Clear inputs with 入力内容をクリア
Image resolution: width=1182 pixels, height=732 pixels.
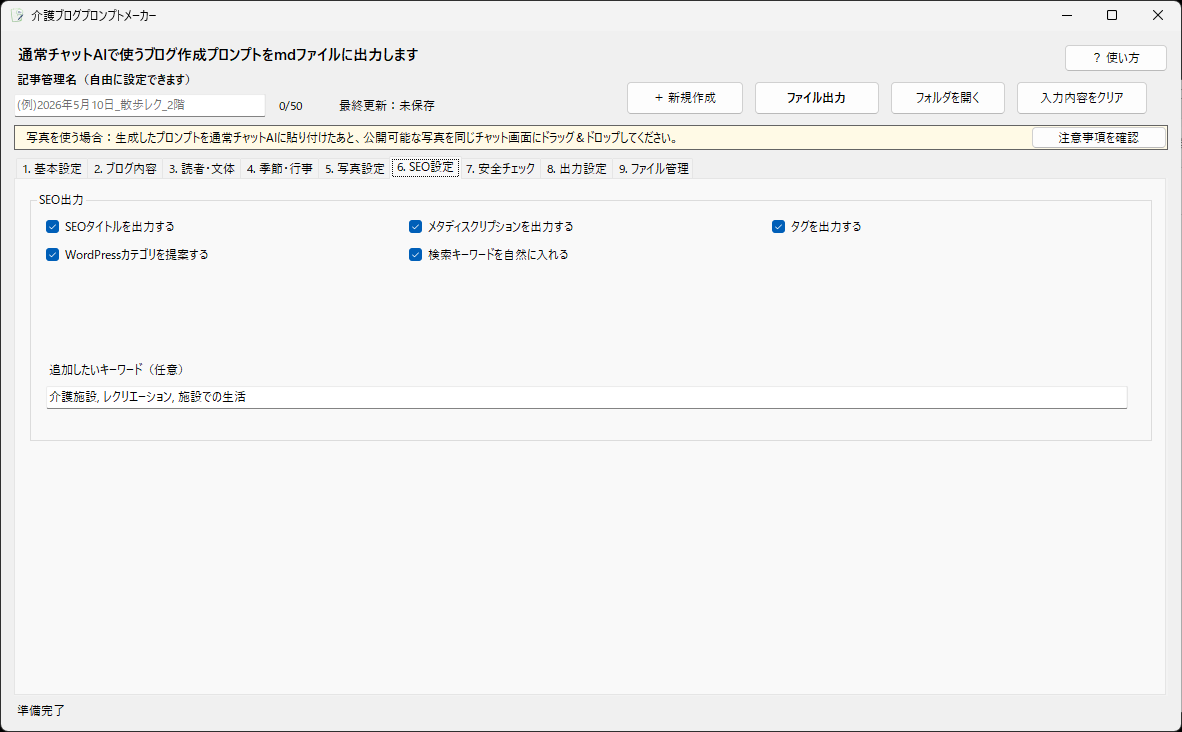point(1082,98)
